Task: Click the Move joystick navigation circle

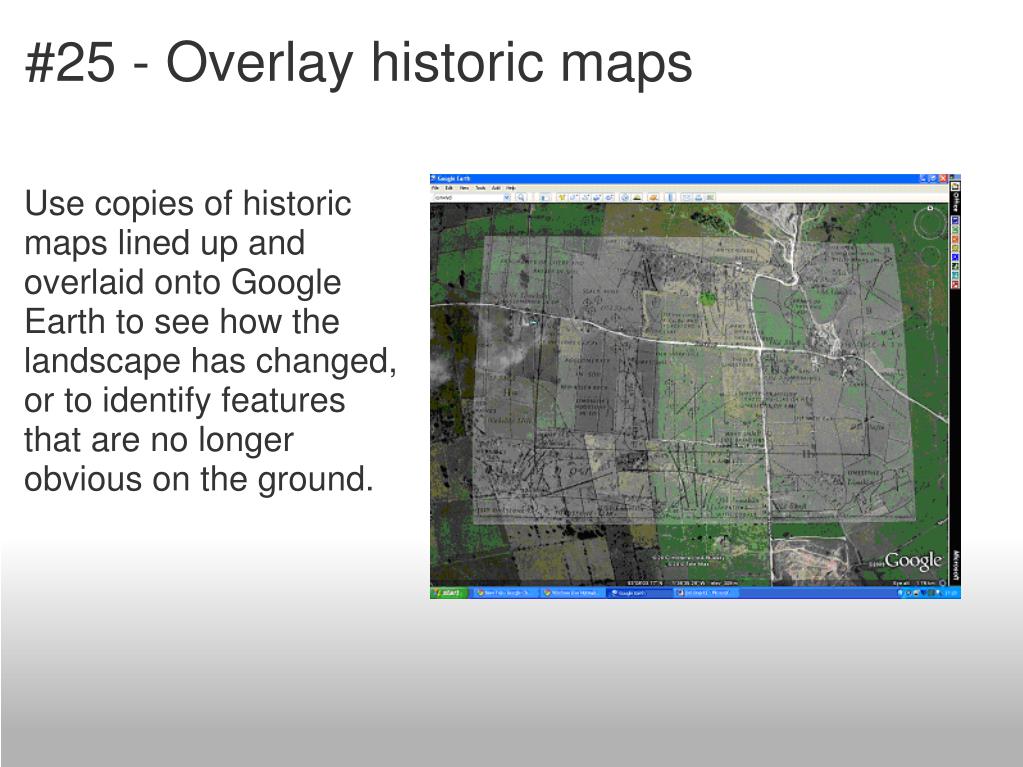Action: [x=931, y=256]
